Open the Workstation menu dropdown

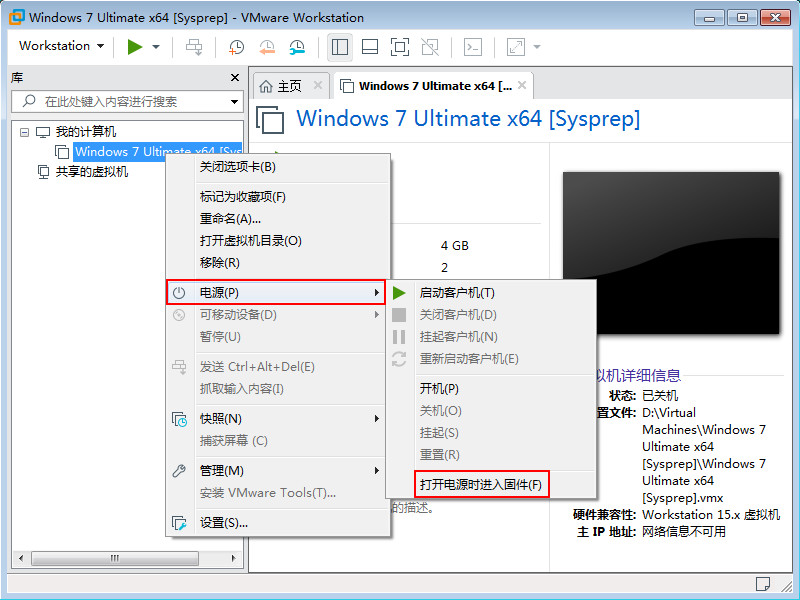tap(61, 46)
